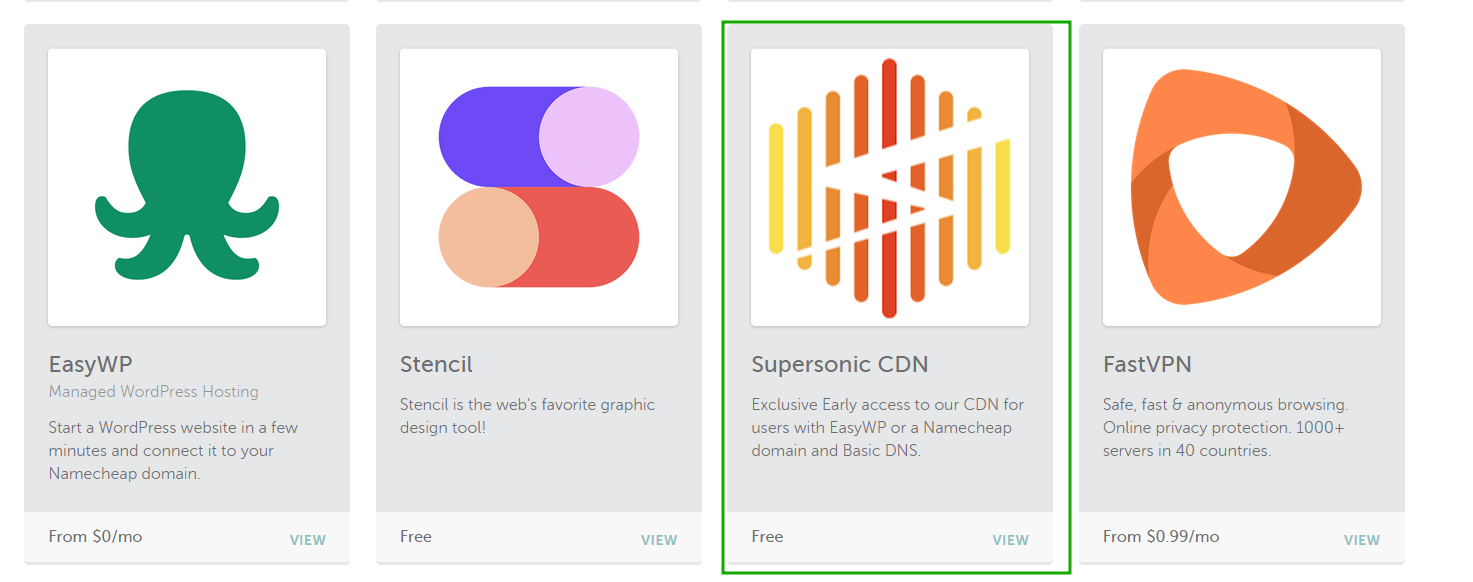Click the orange FastVPN triangle logo
The image size is (1473, 582).
click(1245, 187)
